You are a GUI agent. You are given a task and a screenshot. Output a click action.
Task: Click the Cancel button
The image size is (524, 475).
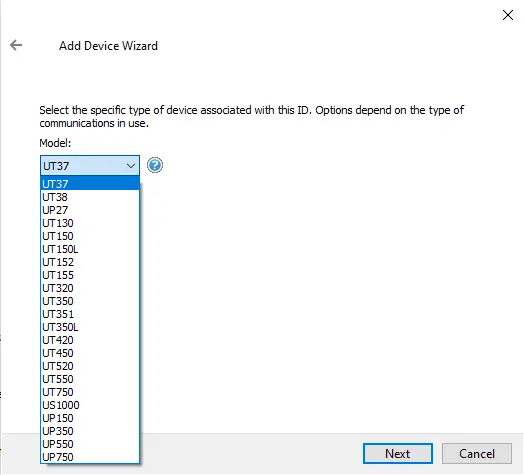pos(477,454)
